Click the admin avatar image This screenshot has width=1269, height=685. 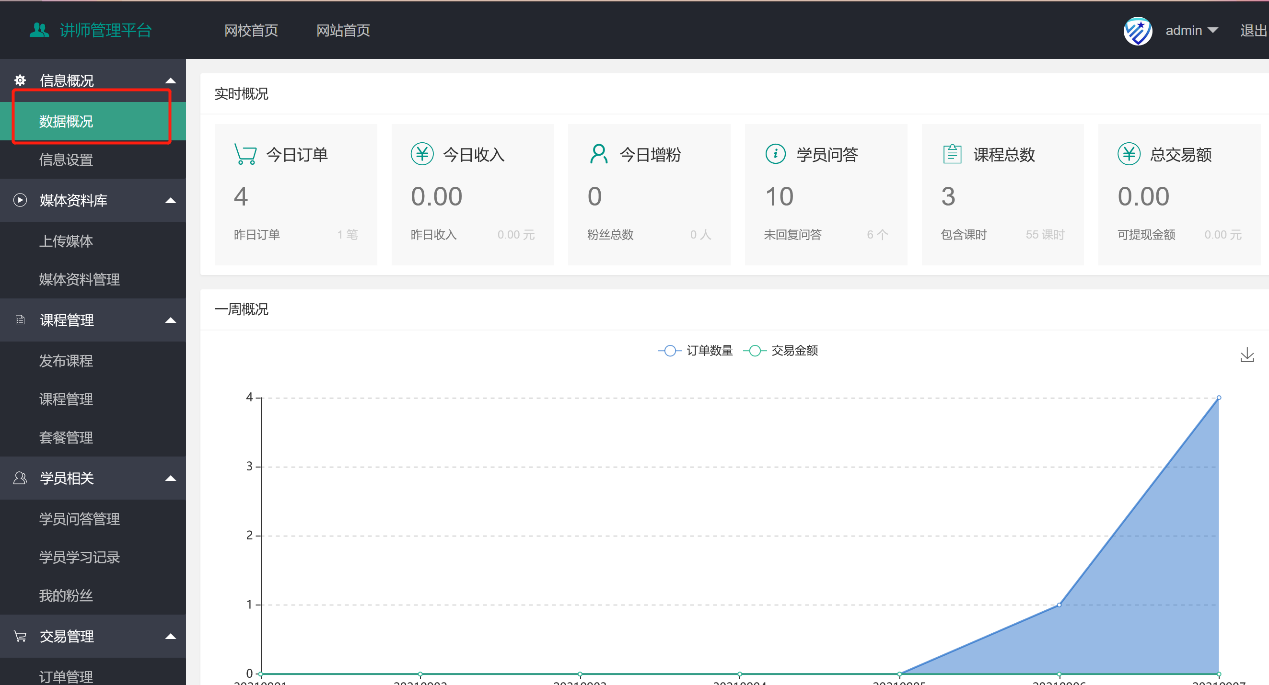click(x=1138, y=31)
